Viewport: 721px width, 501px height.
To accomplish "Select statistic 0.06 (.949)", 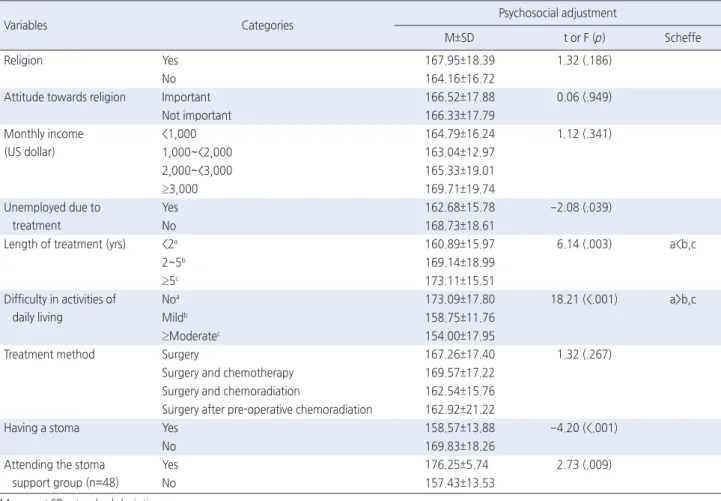I will pyautogui.click(x=584, y=97).
